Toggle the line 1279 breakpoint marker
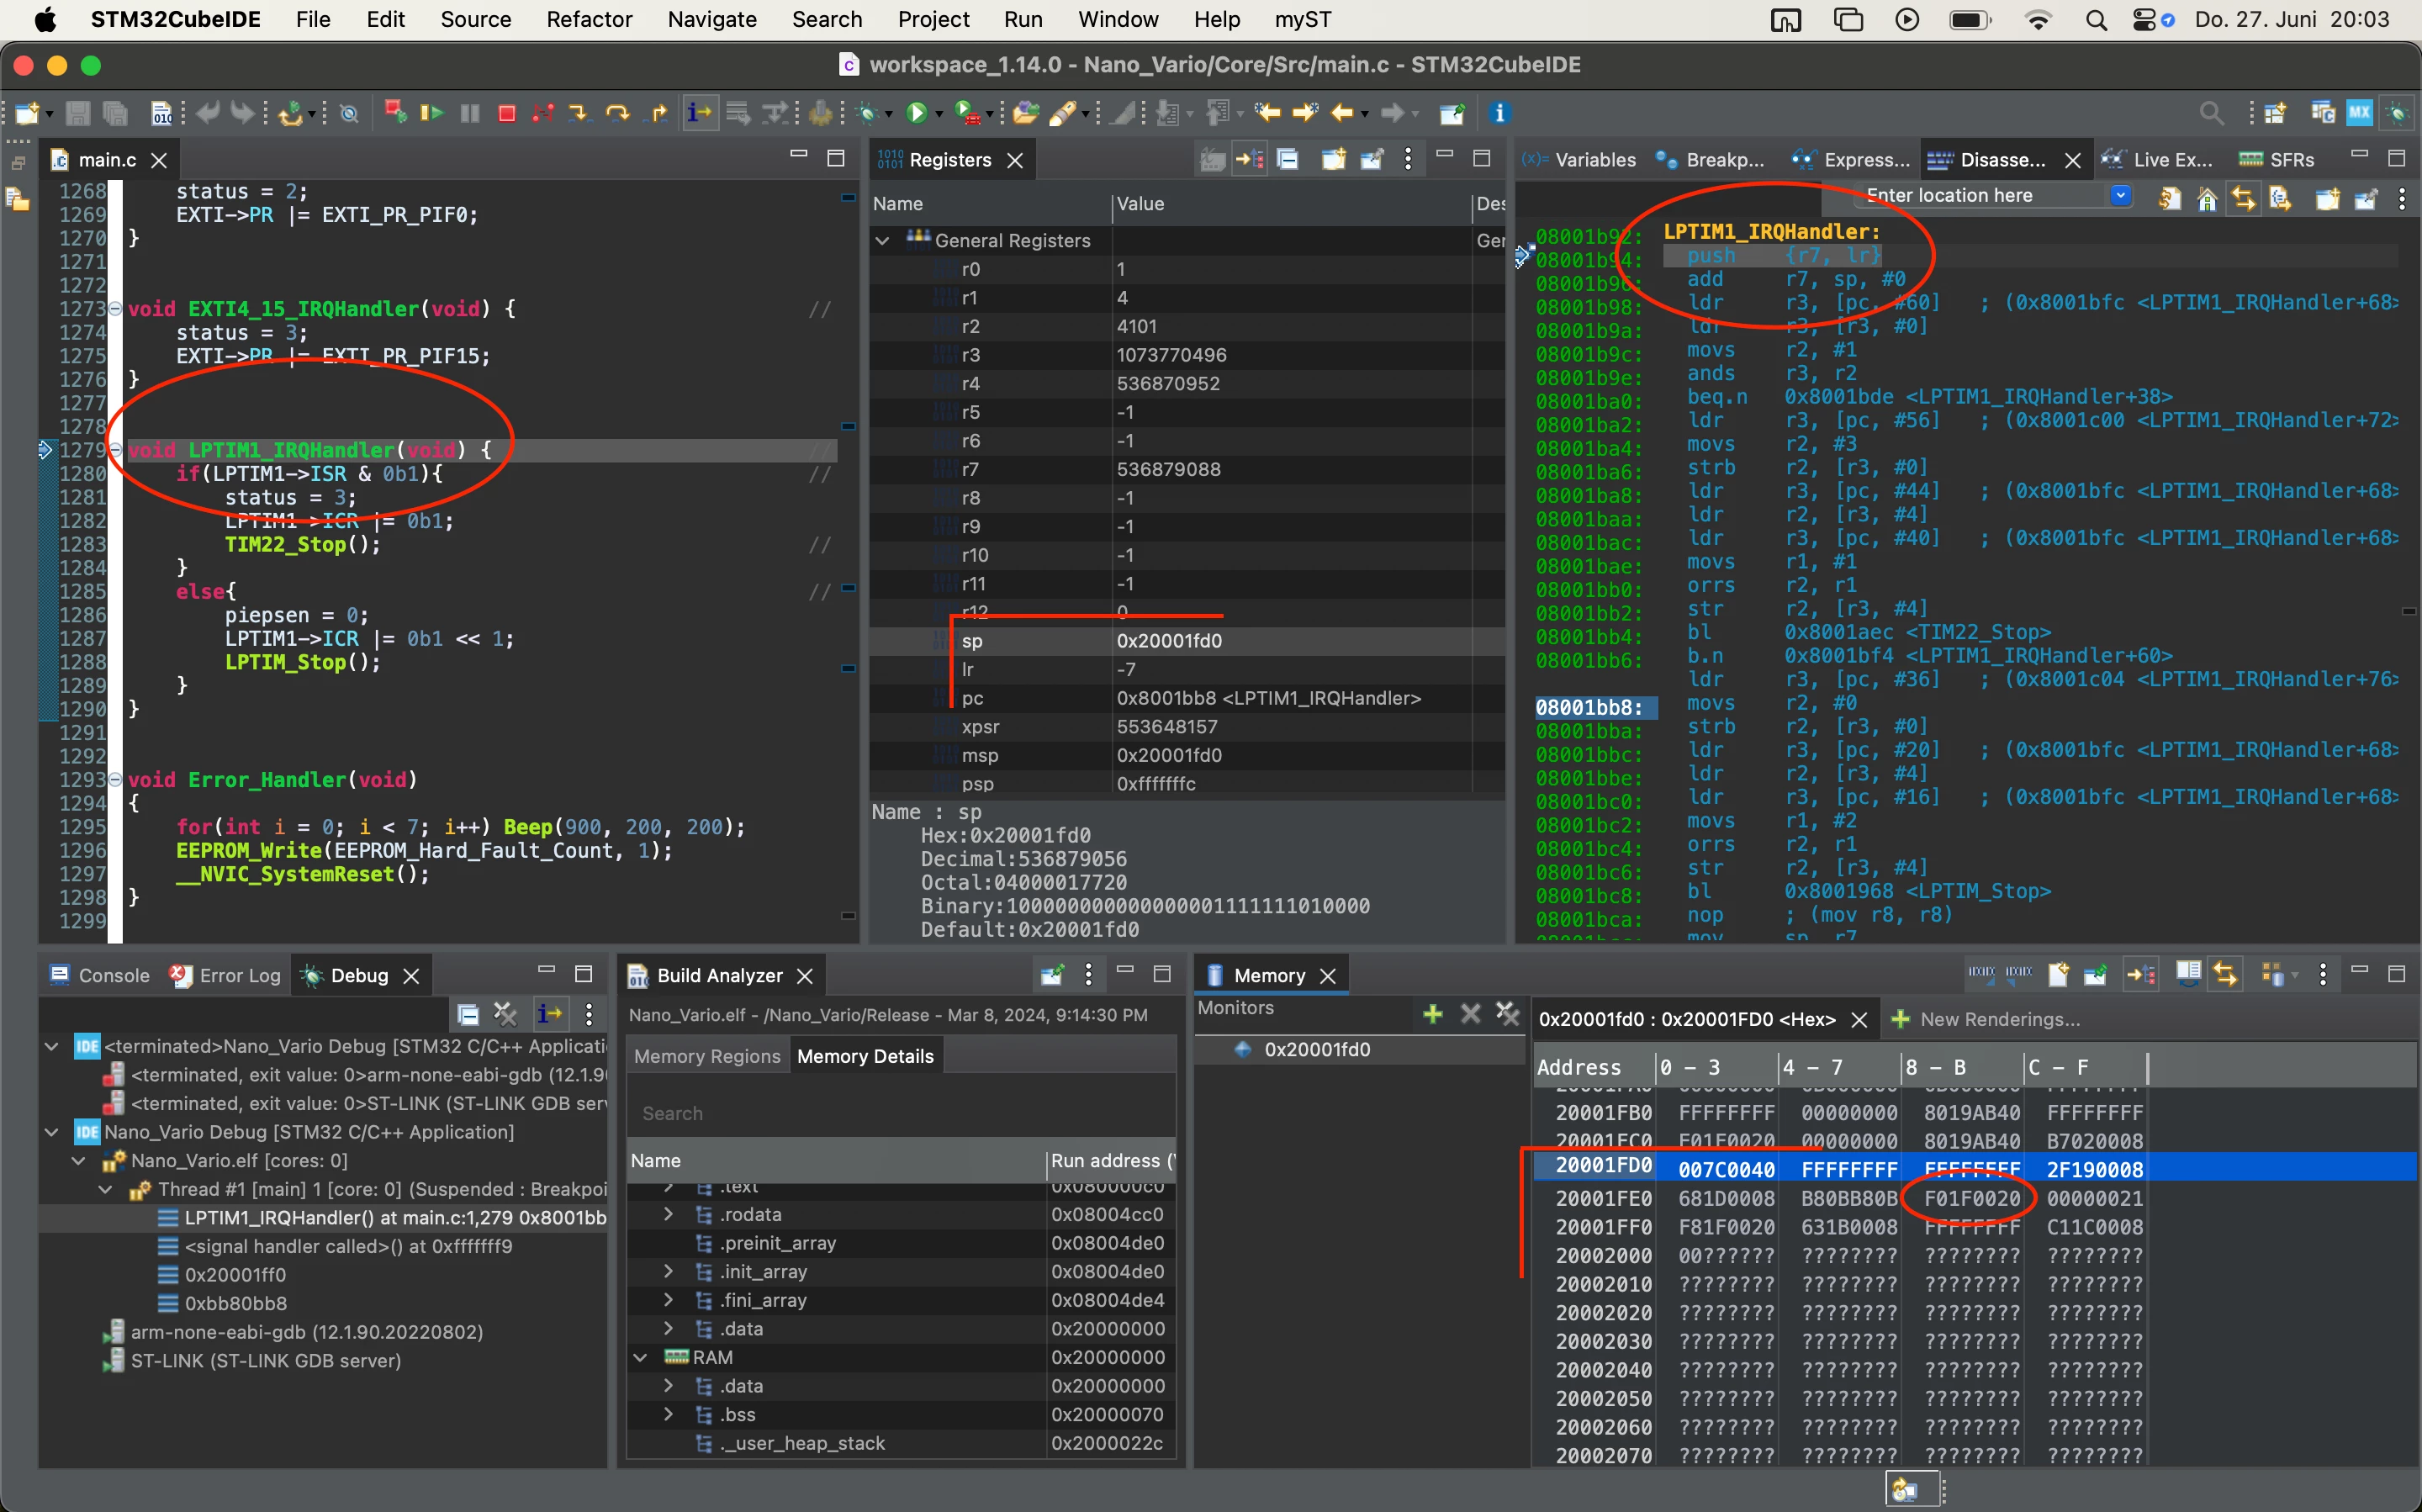 (45, 450)
